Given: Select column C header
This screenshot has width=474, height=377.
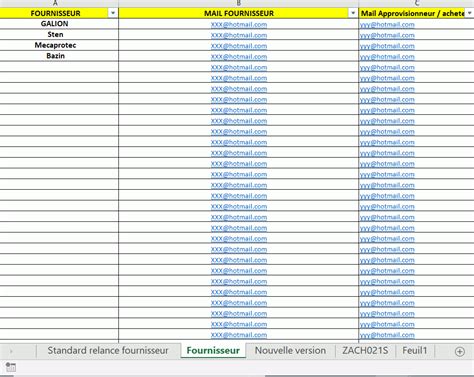Looking at the screenshot, I should [416, 3].
